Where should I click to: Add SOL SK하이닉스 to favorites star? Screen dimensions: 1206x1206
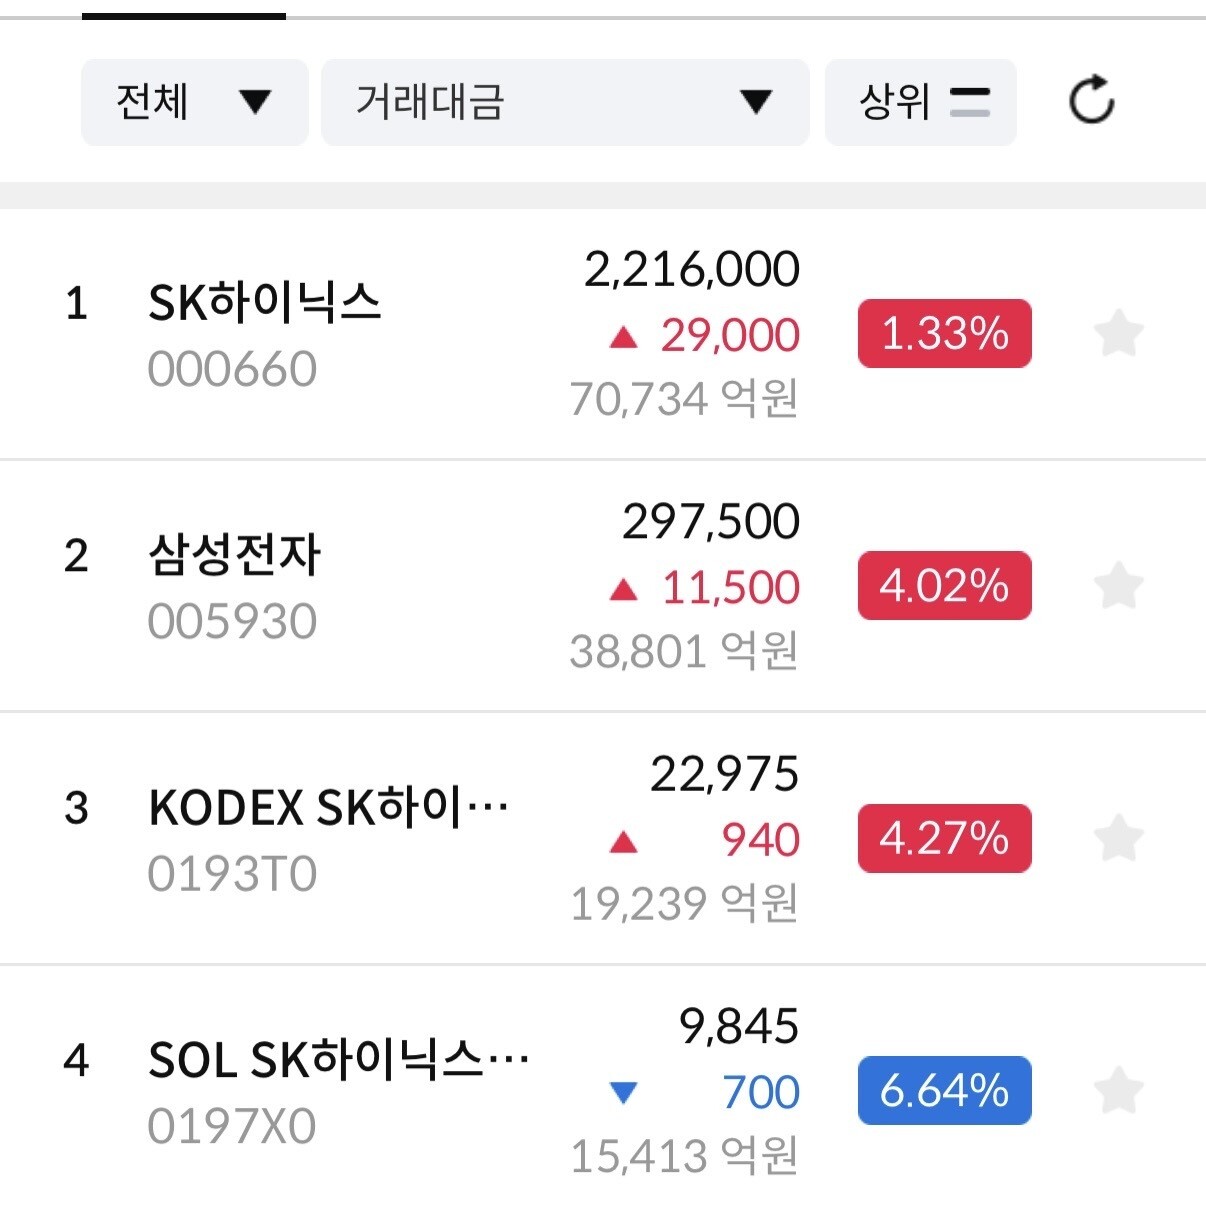pyautogui.click(x=1118, y=1090)
